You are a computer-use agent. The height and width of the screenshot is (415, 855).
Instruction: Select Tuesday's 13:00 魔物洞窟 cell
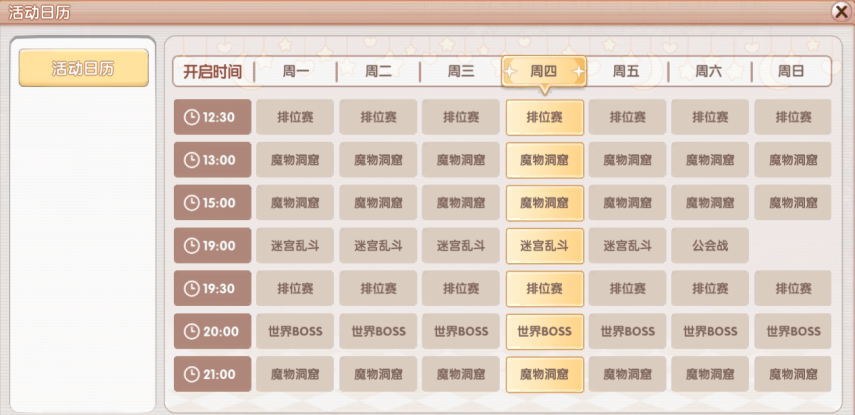378,160
